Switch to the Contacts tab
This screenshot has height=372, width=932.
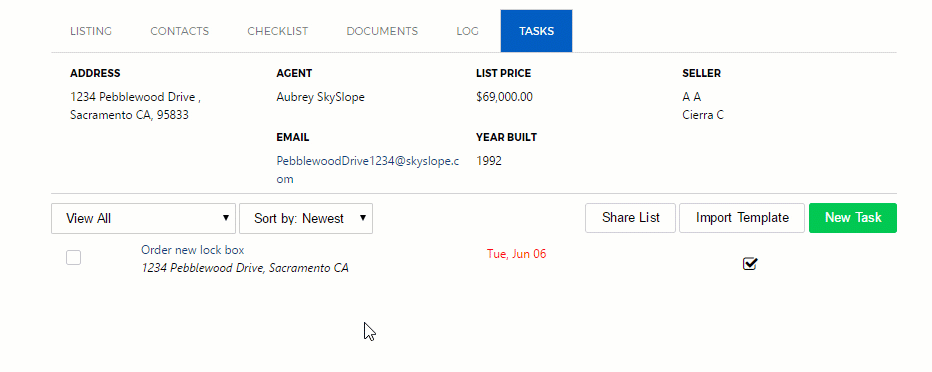point(180,31)
